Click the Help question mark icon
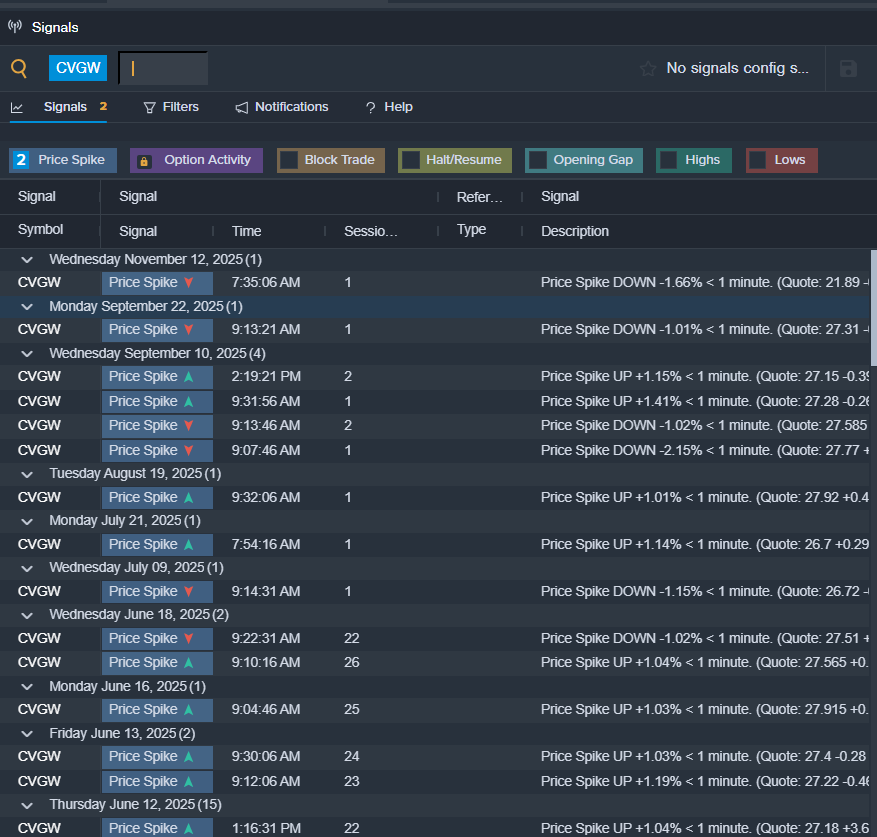Viewport: 877px width, 837px height. click(370, 107)
